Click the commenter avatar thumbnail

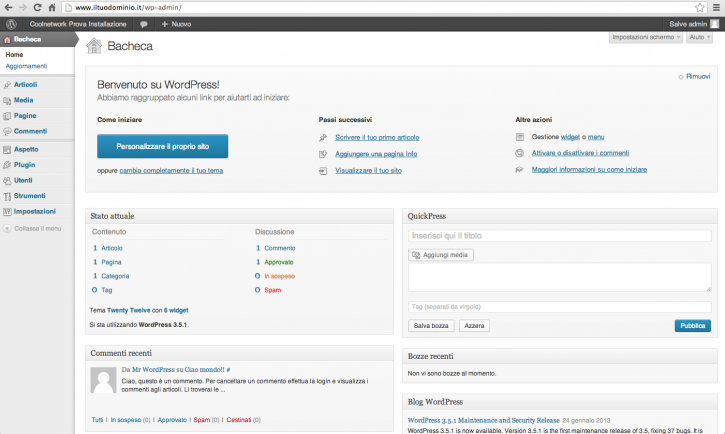[x=103, y=380]
